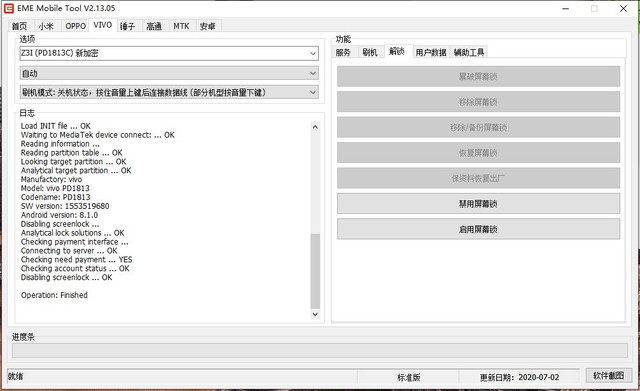Click the topmost greyed-out screen lock button

pyautogui.click(x=478, y=76)
